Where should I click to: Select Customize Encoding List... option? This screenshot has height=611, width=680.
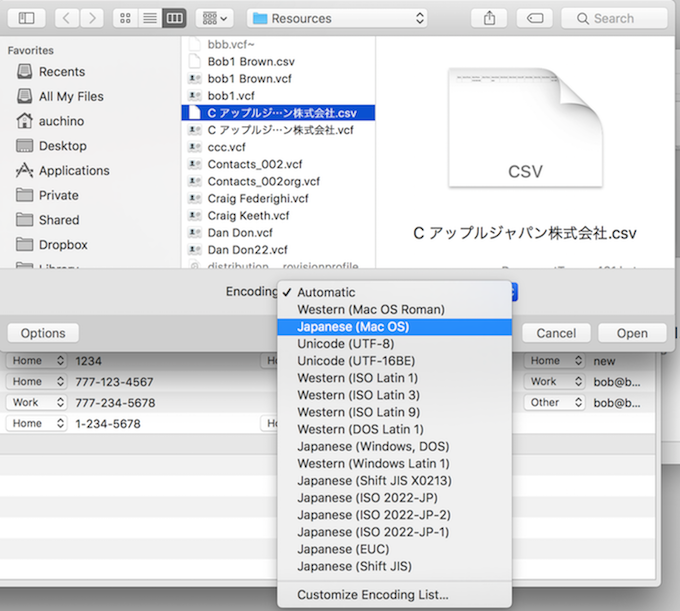[373, 595]
